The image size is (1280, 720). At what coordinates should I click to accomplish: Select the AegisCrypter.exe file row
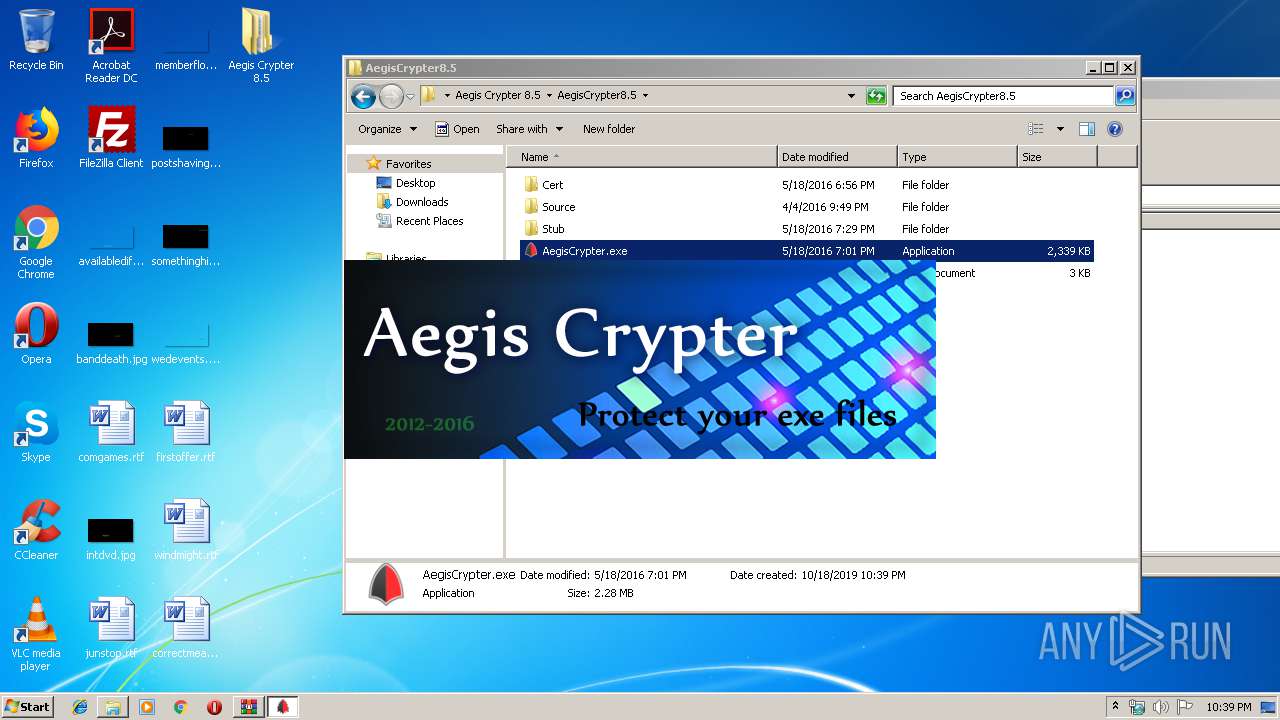[807, 251]
